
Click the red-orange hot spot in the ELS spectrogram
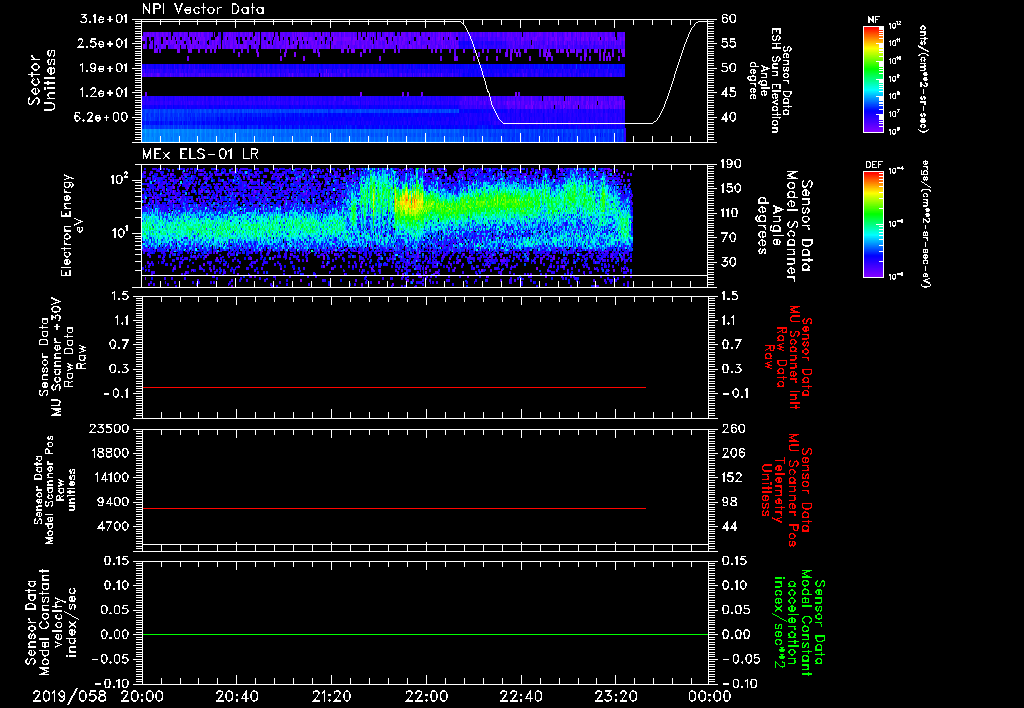[x=411, y=204]
